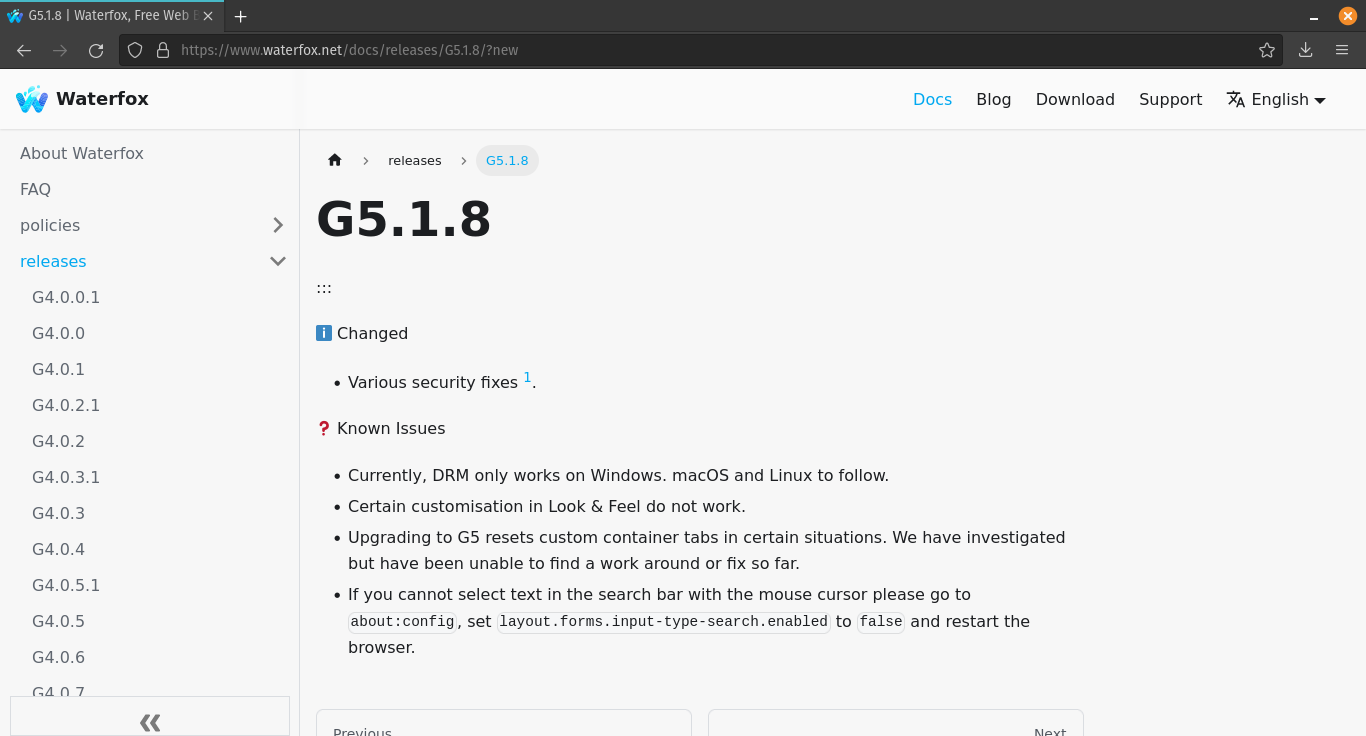Open a new tab with the plus button
1366x736 pixels.
pyautogui.click(x=240, y=16)
